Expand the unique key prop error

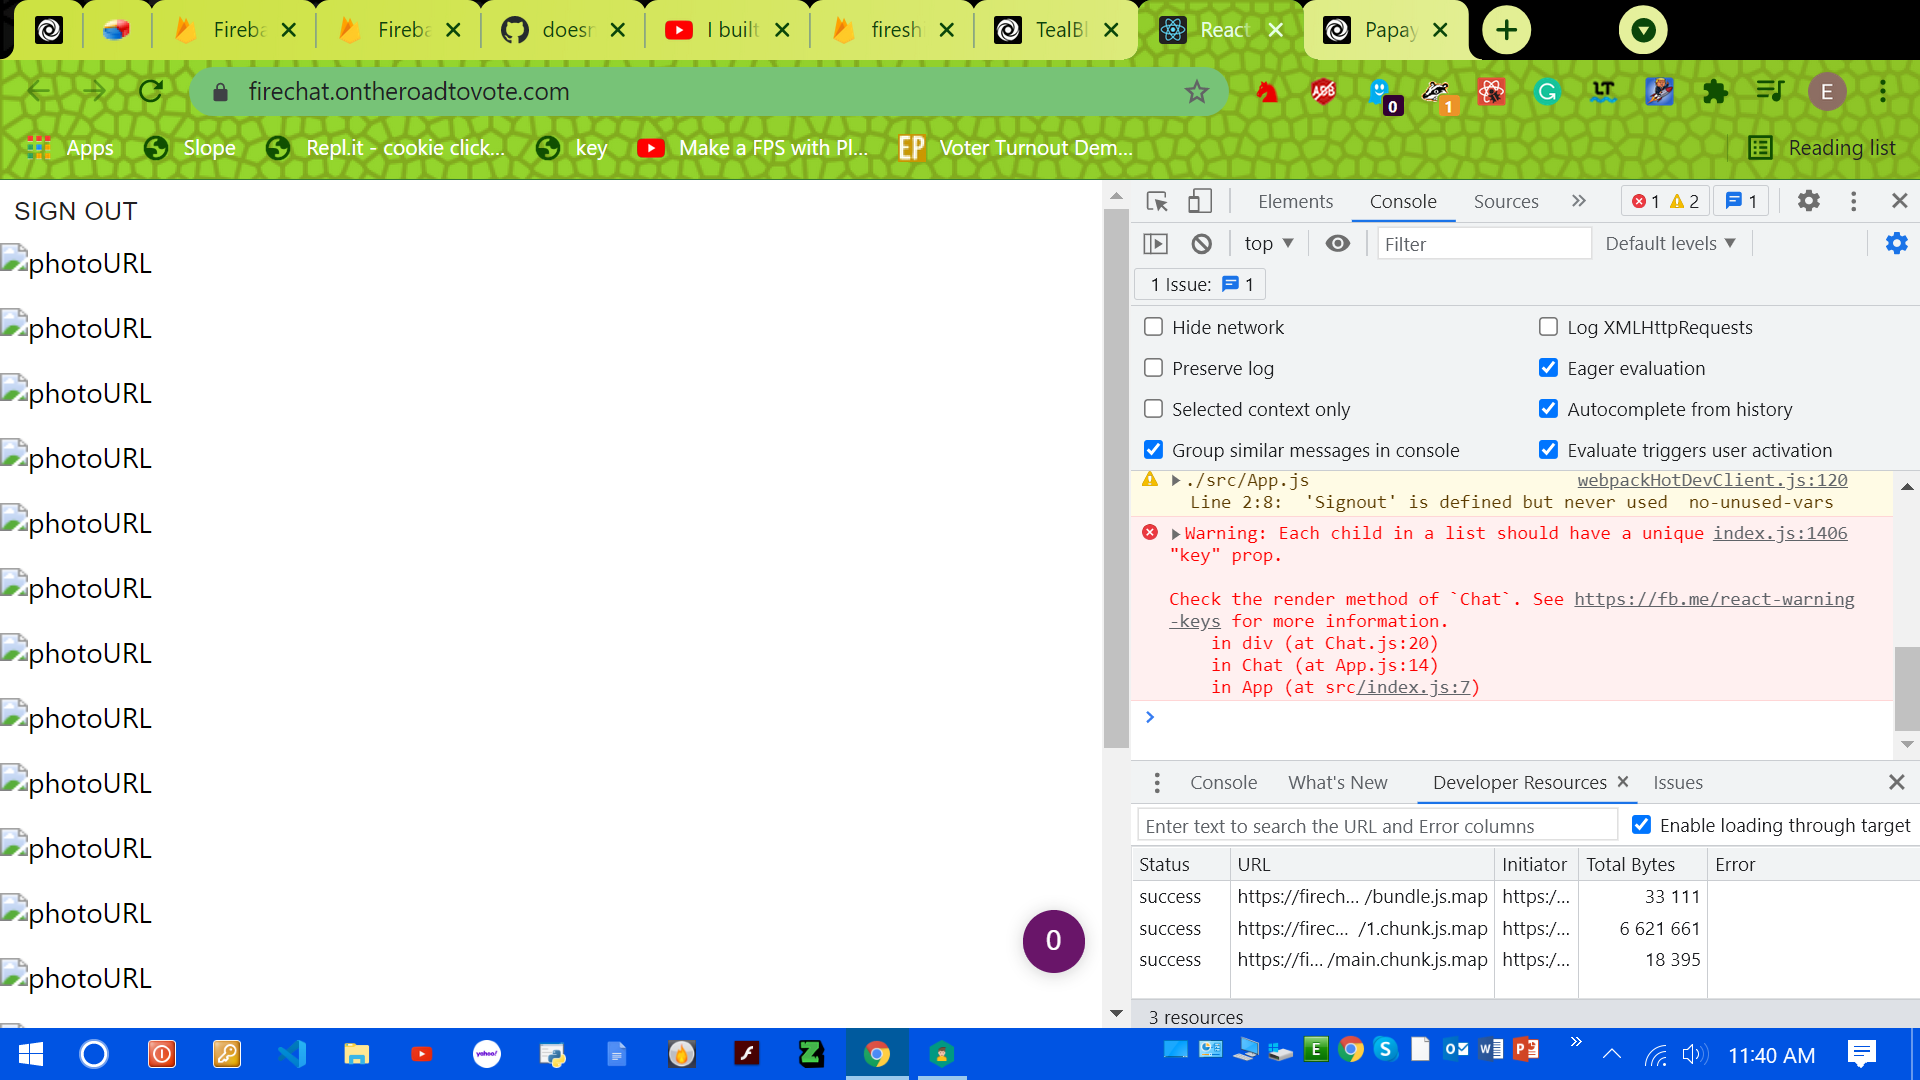(x=1176, y=534)
